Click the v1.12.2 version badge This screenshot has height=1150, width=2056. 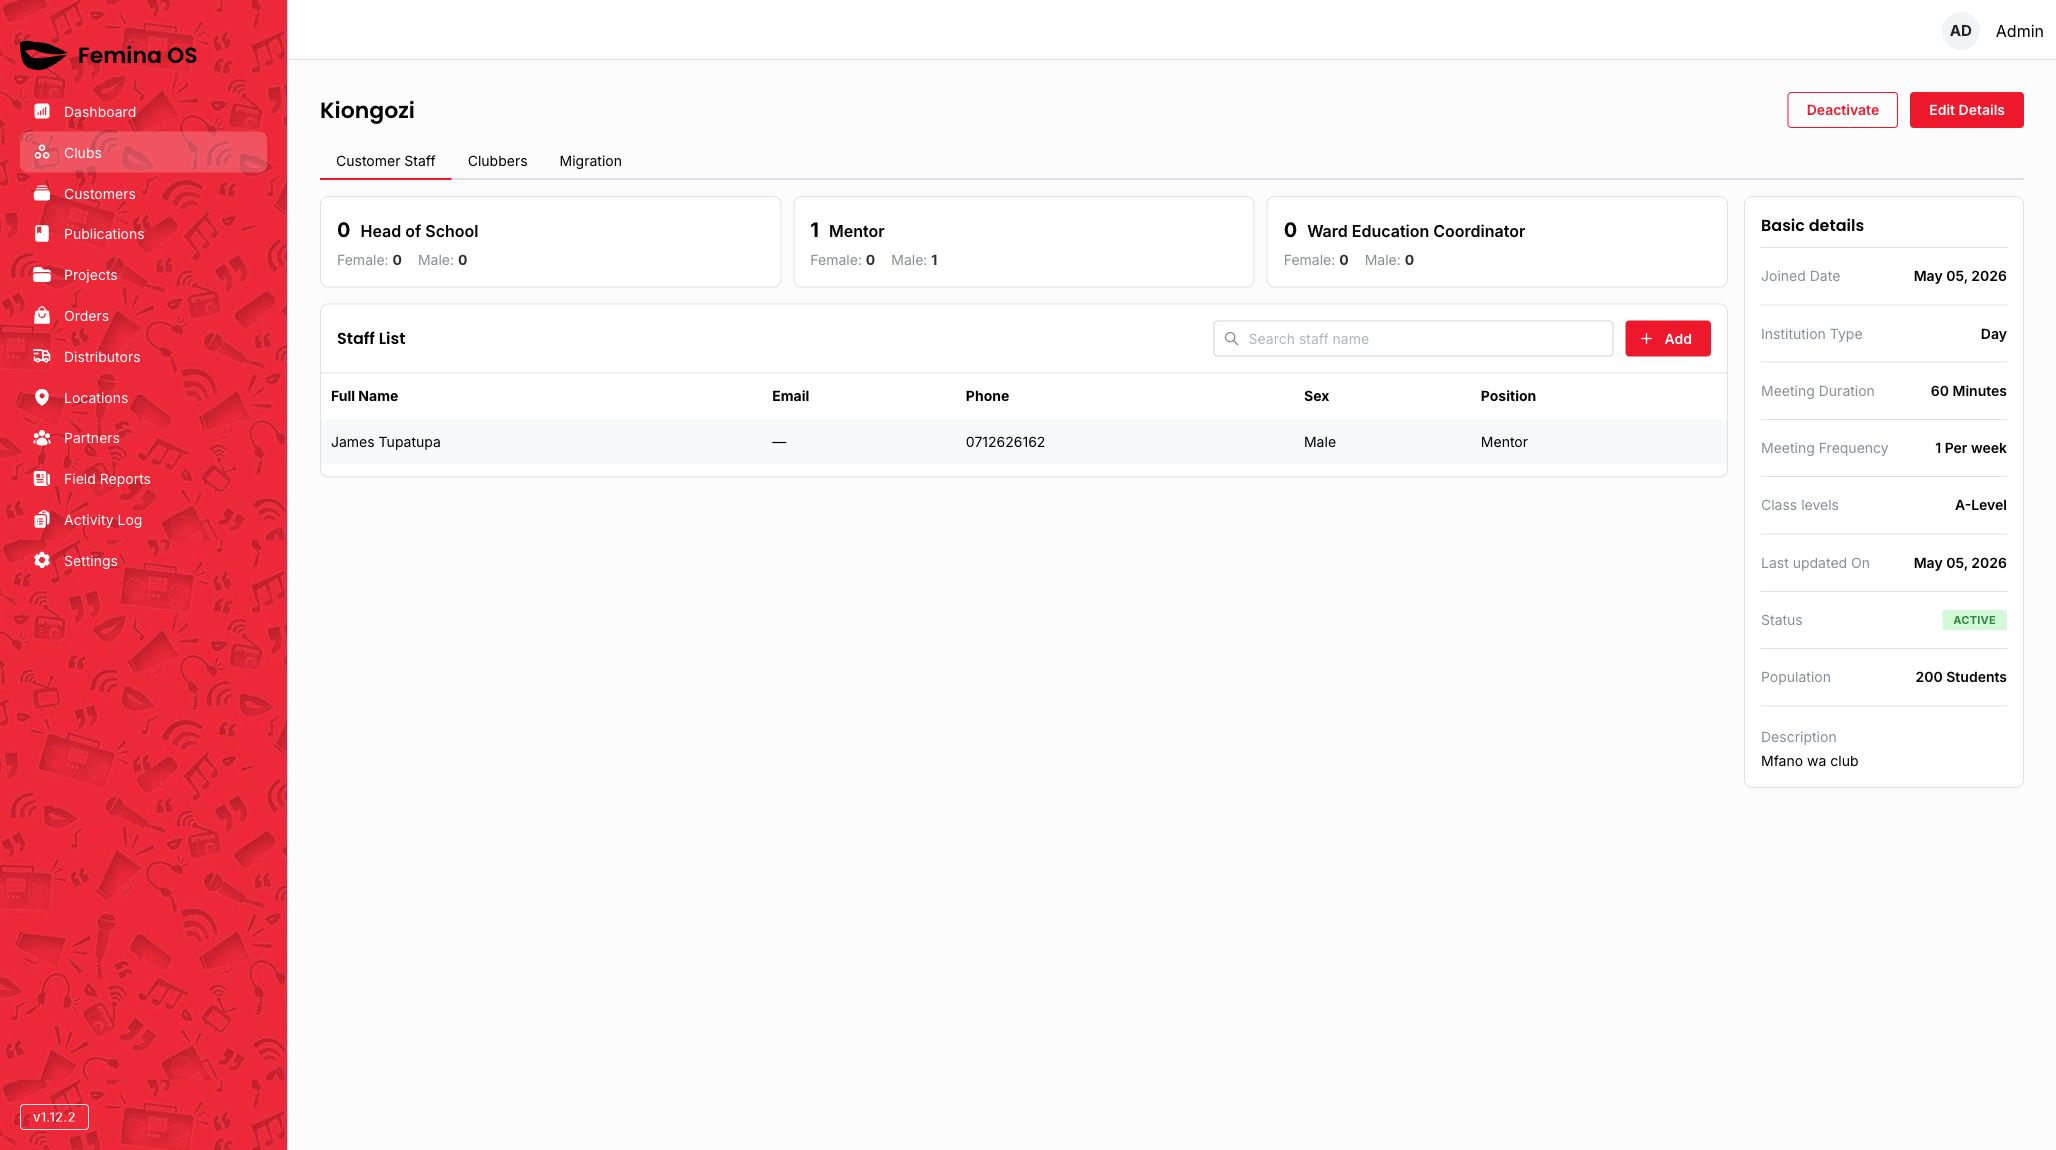54,1117
